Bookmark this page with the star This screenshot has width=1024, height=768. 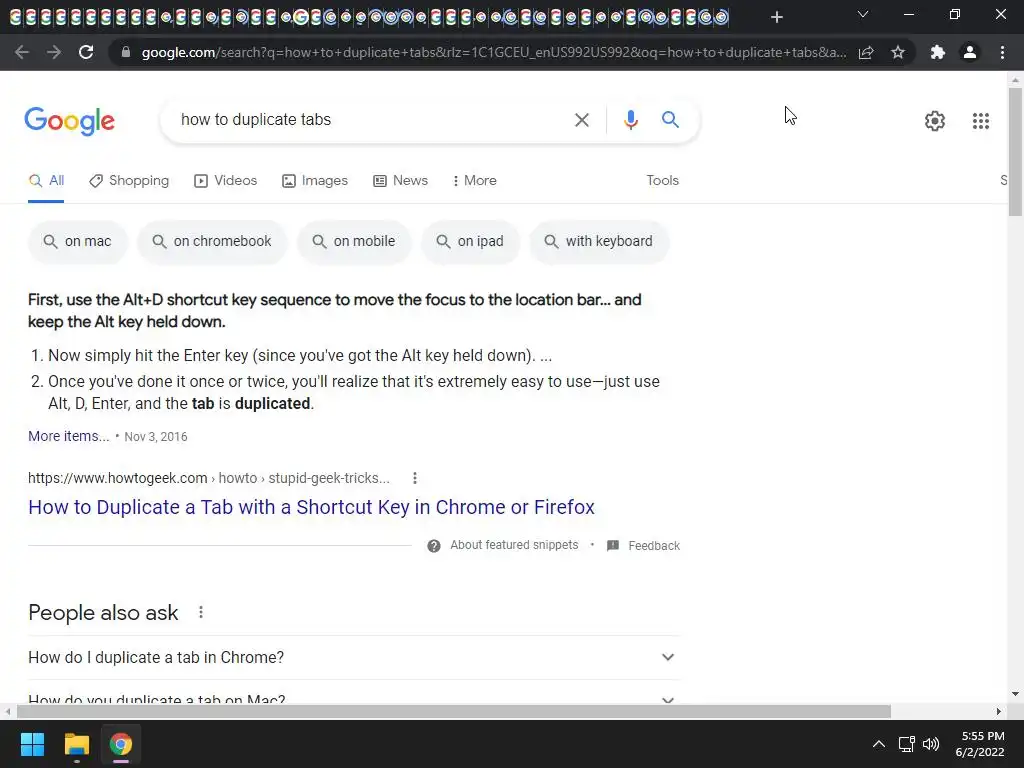click(x=898, y=52)
